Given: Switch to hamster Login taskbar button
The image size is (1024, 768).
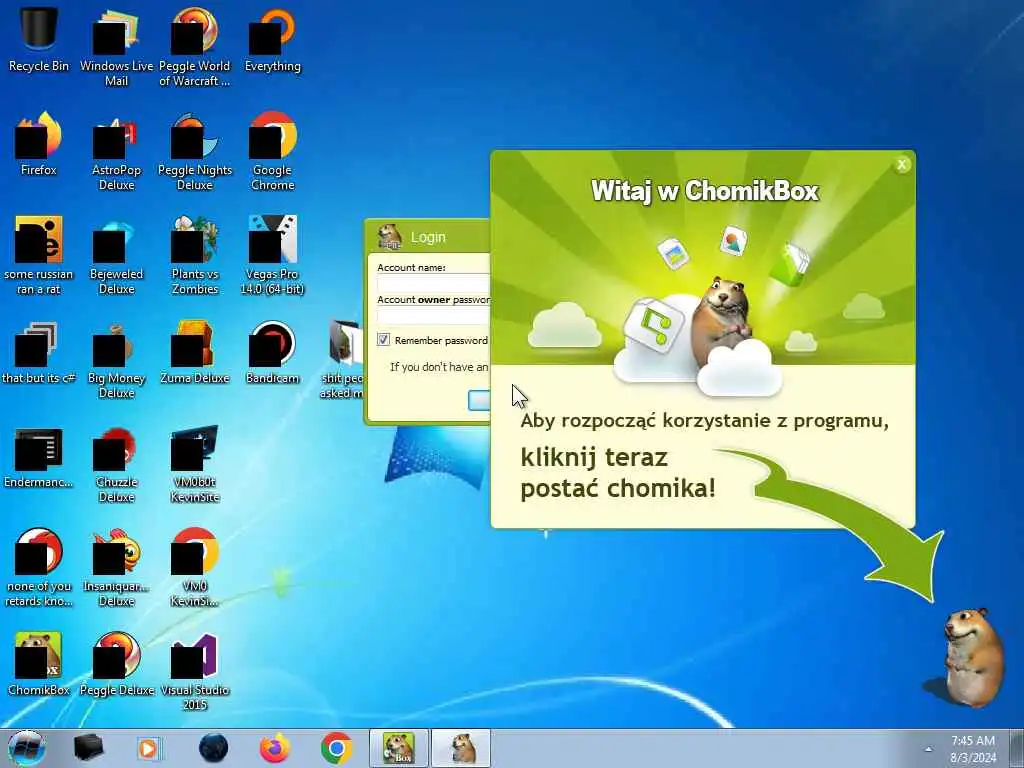Looking at the screenshot, I should pyautogui.click(x=461, y=748).
